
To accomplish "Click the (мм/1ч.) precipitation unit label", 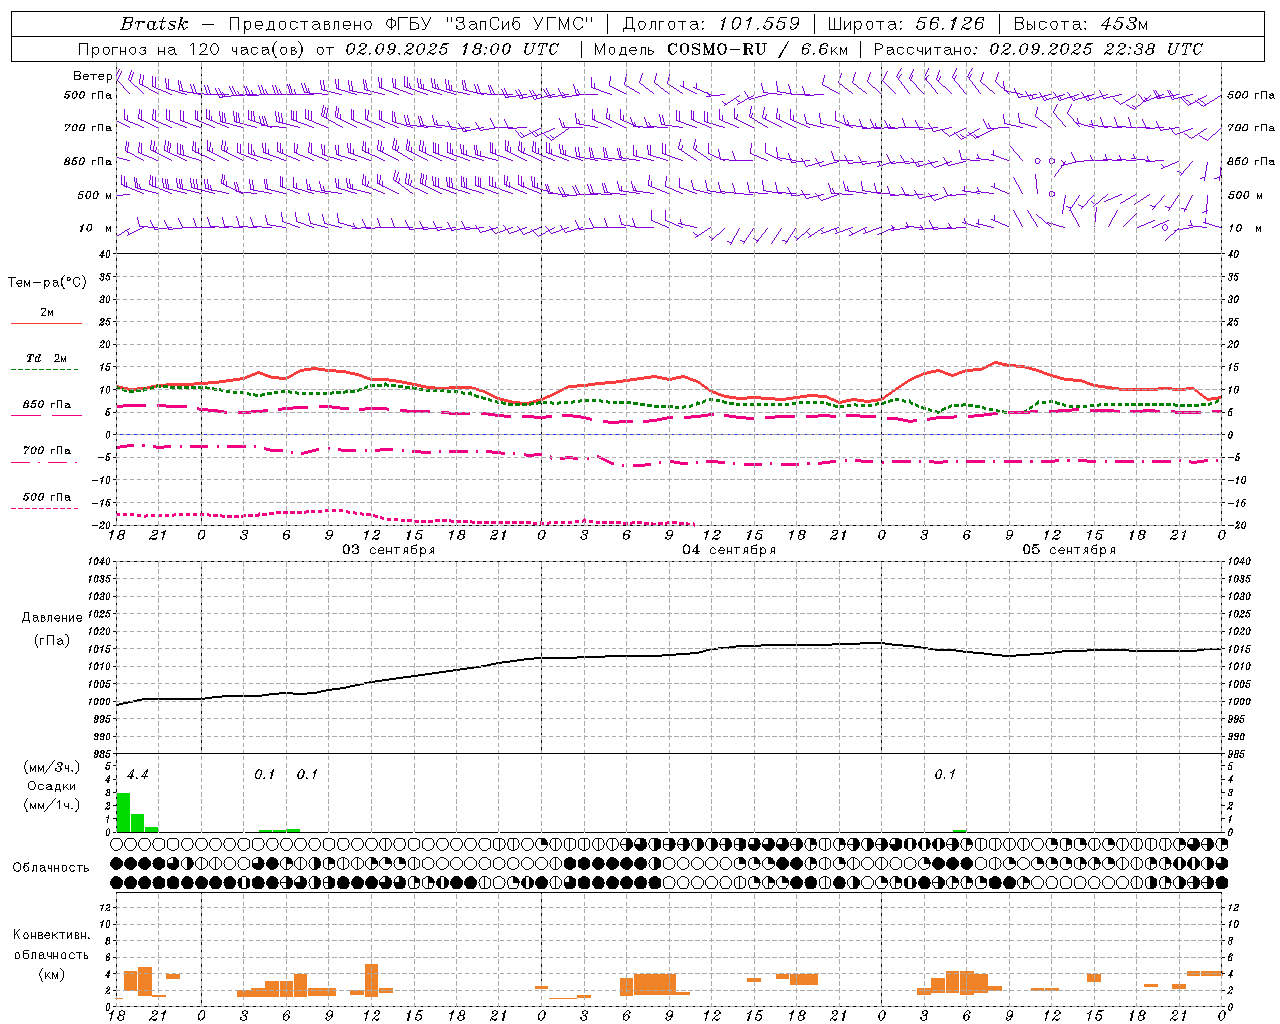I will coord(52,805).
